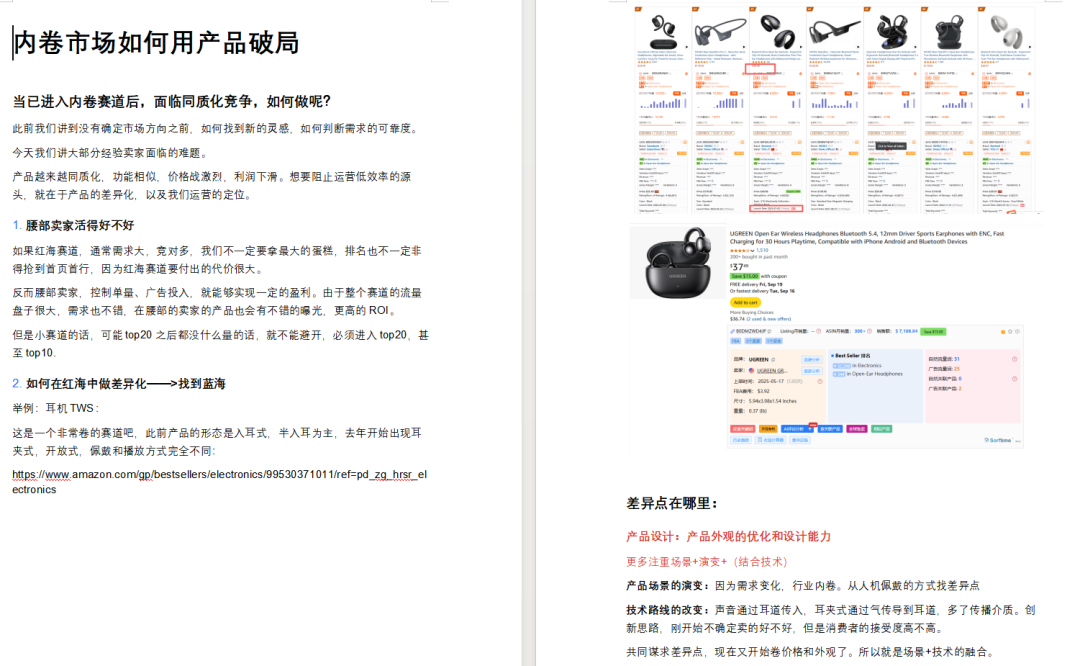Click the $37 price in the product screenshot

click(x=738, y=267)
